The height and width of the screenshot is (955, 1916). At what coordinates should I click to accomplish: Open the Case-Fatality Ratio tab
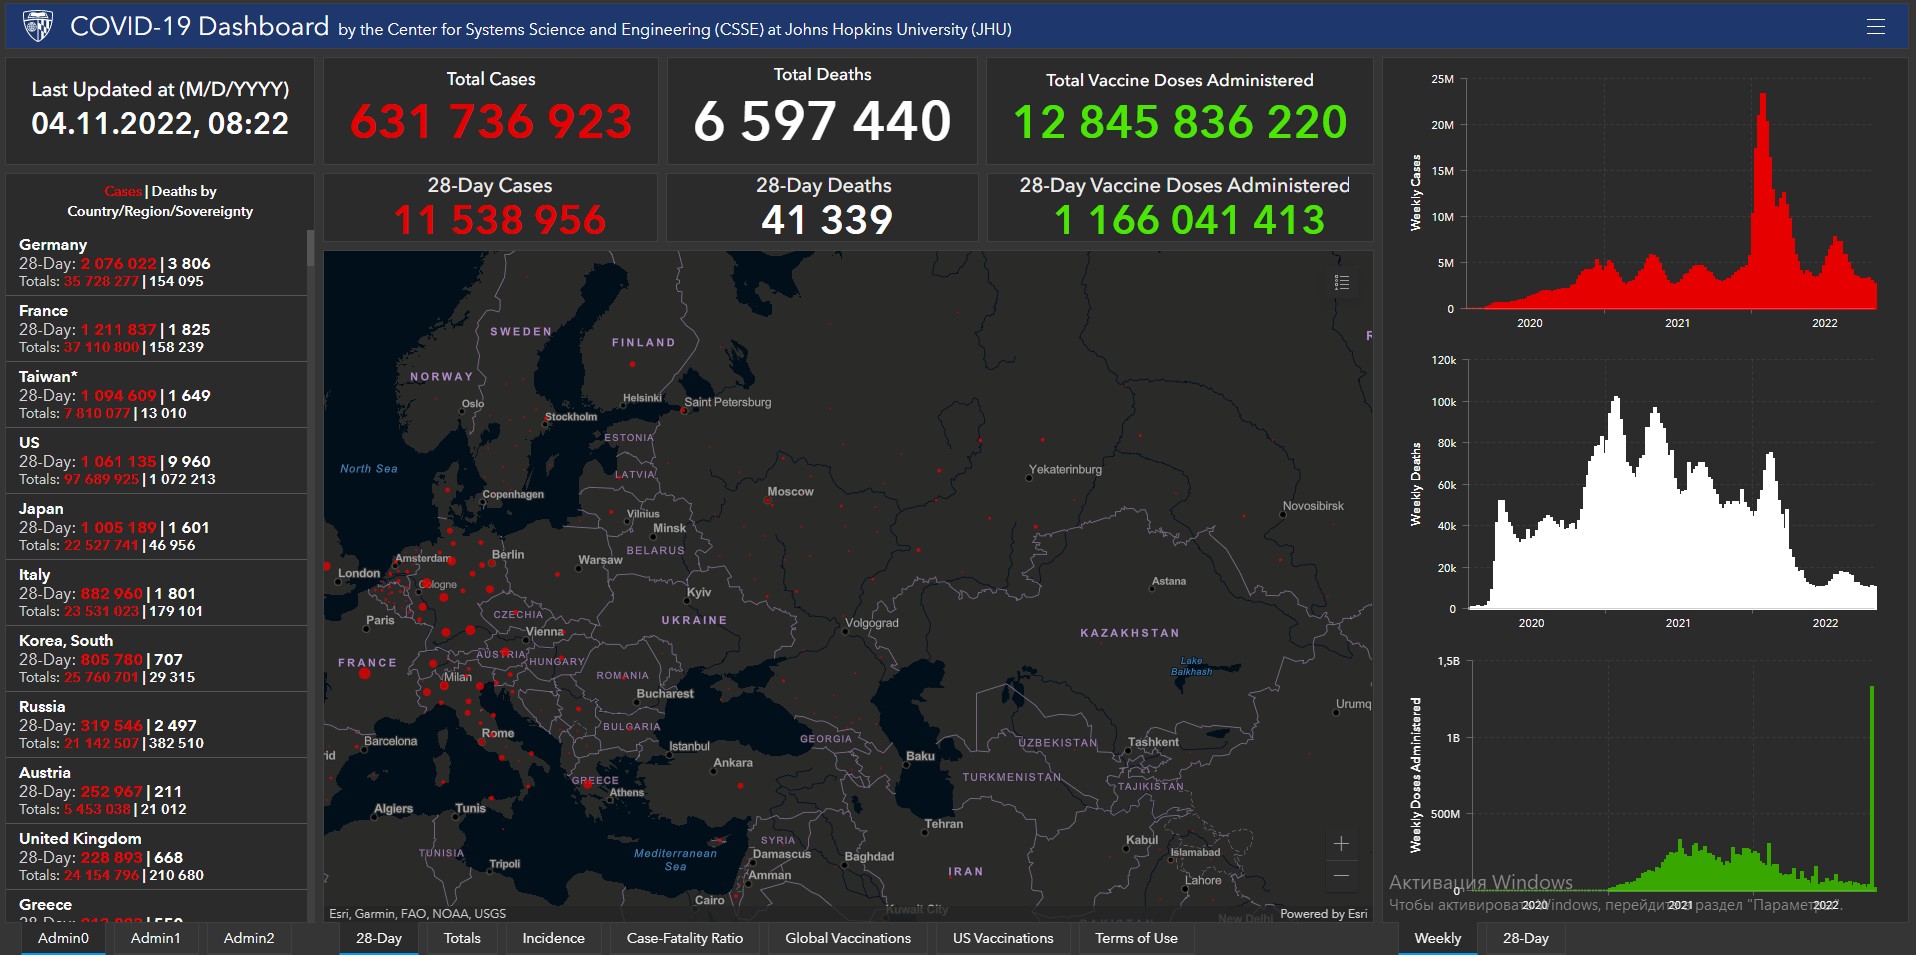pyautogui.click(x=684, y=938)
